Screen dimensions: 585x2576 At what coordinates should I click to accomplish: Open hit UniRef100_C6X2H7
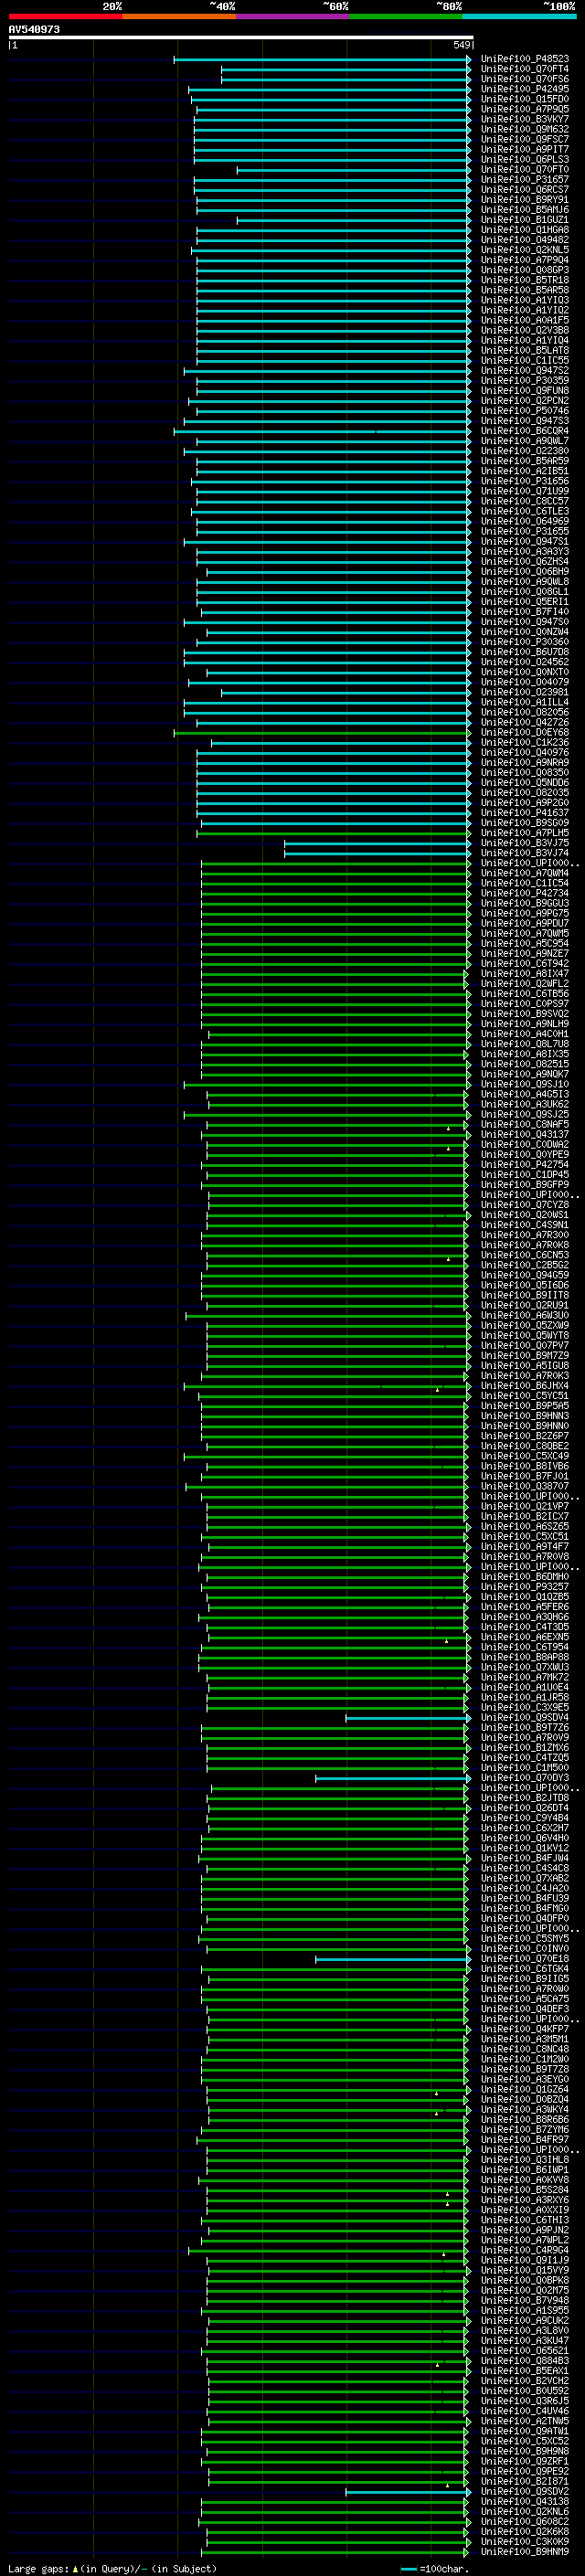pos(525,1828)
